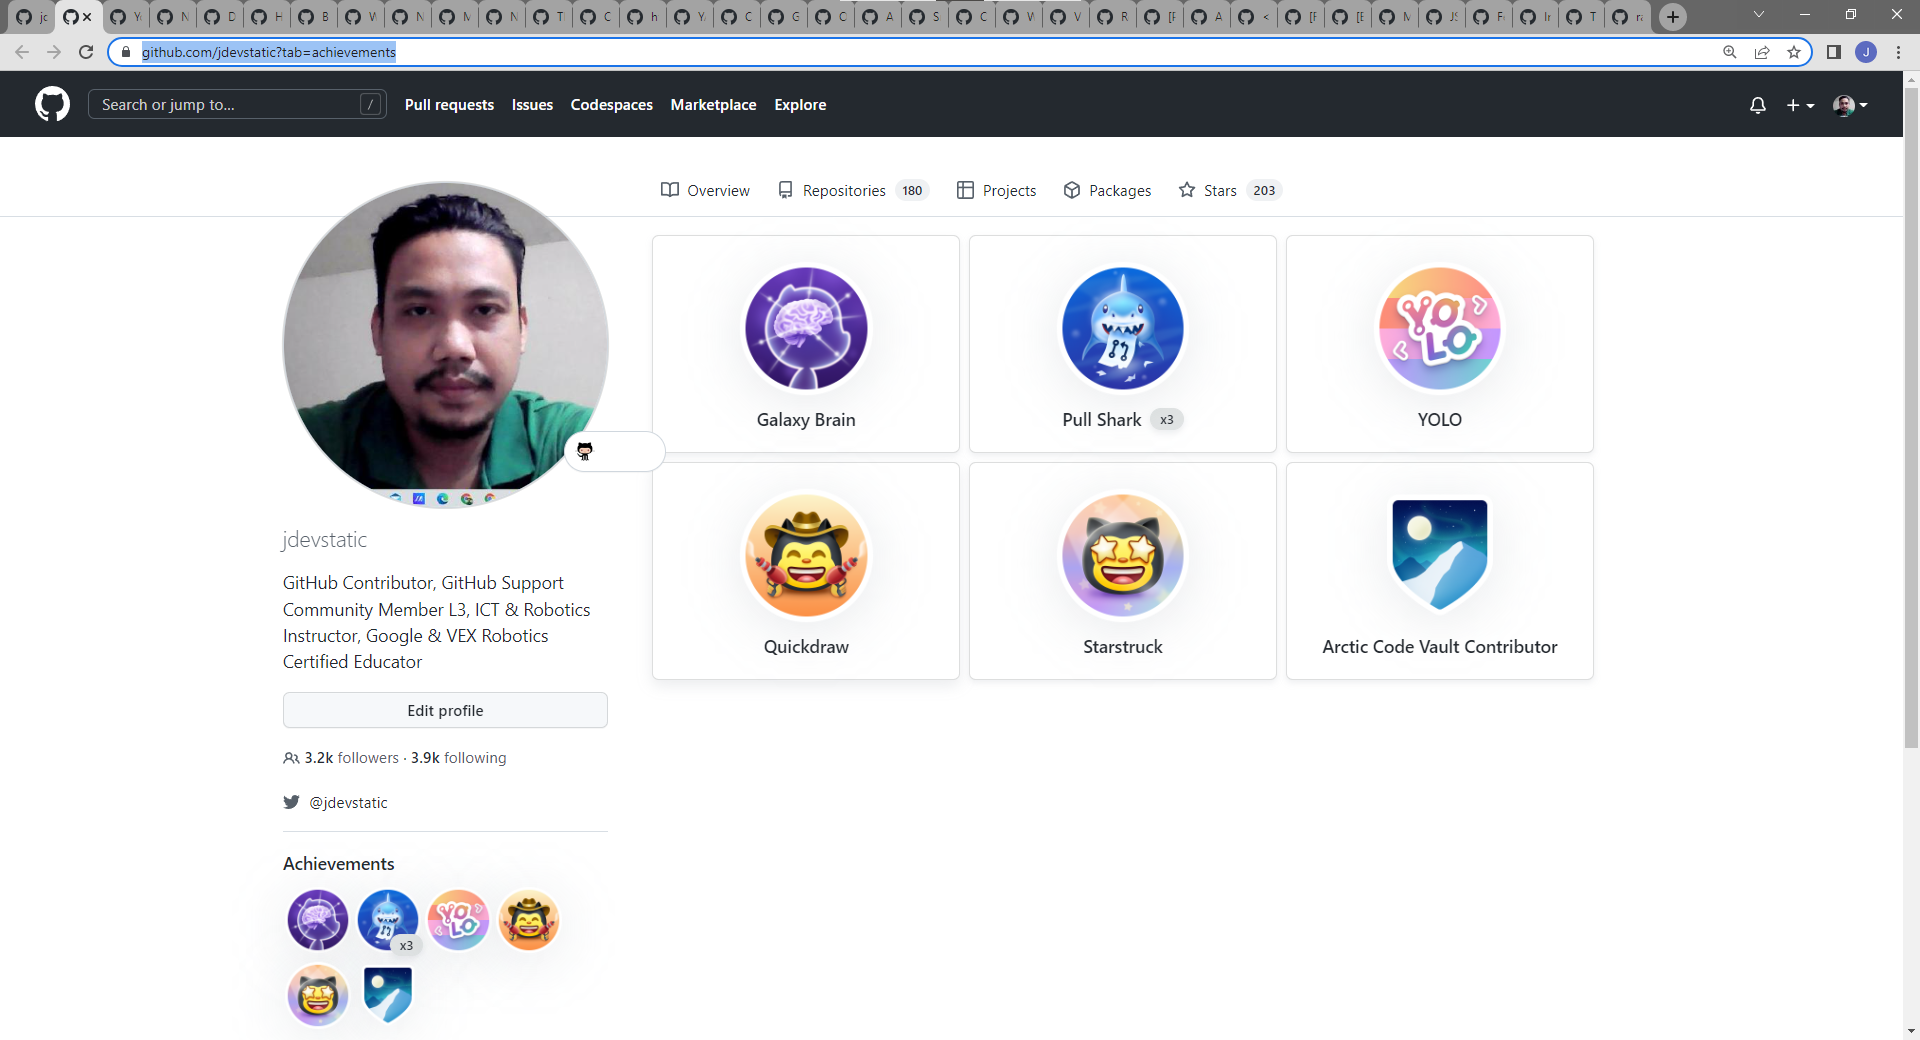Go back in the browser
1920x1040 pixels.
(22, 52)
